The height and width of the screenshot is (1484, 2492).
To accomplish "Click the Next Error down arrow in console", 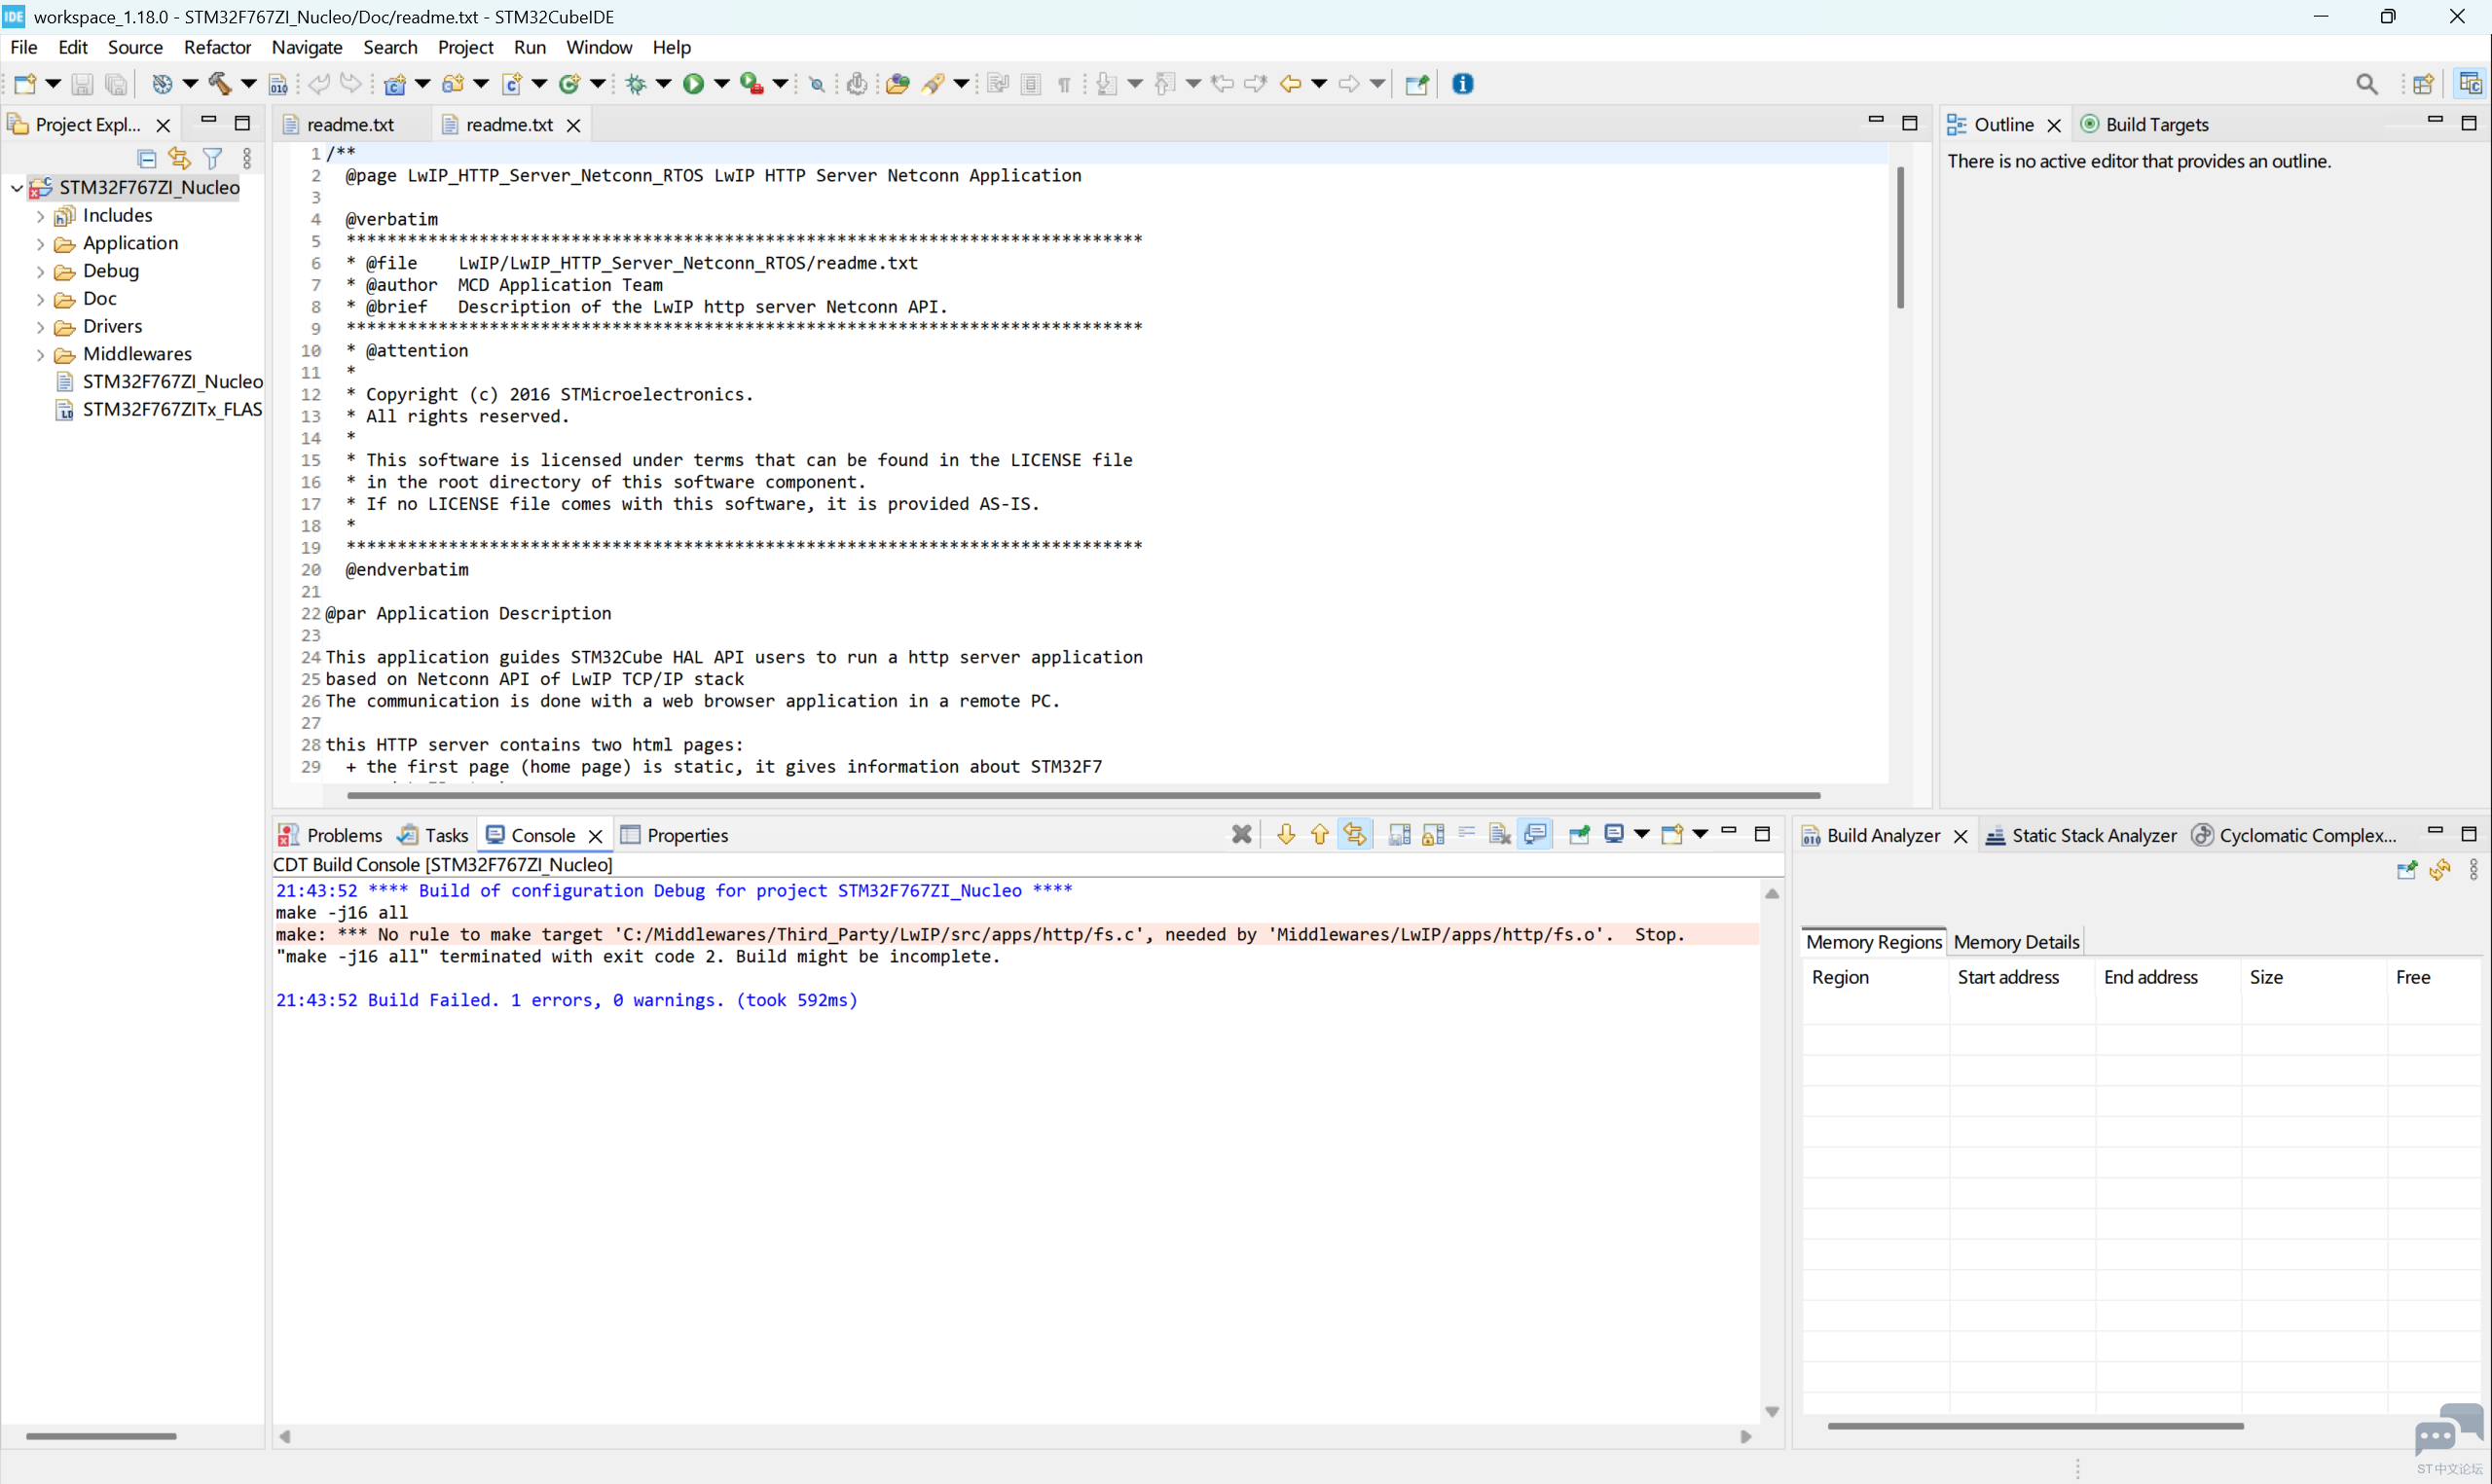I will tap(1286, 834).
